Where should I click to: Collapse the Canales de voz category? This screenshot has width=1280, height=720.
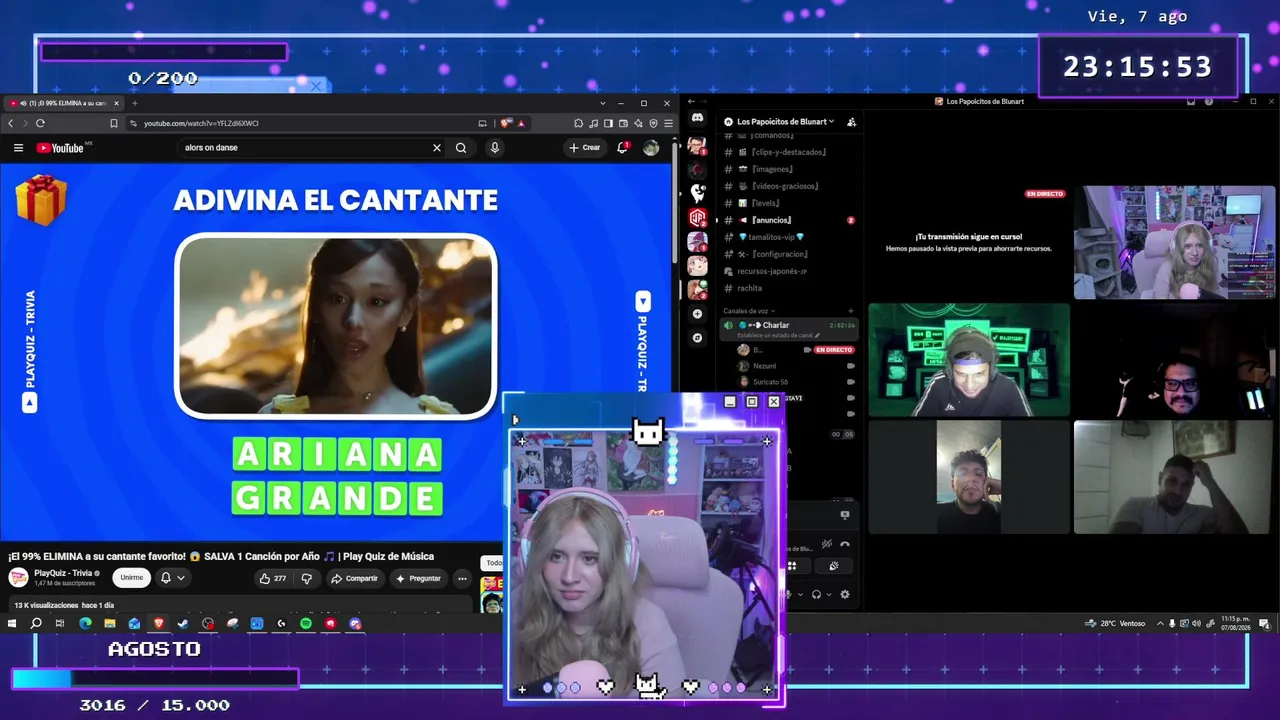pyautogui.click(x=748, y=311)
